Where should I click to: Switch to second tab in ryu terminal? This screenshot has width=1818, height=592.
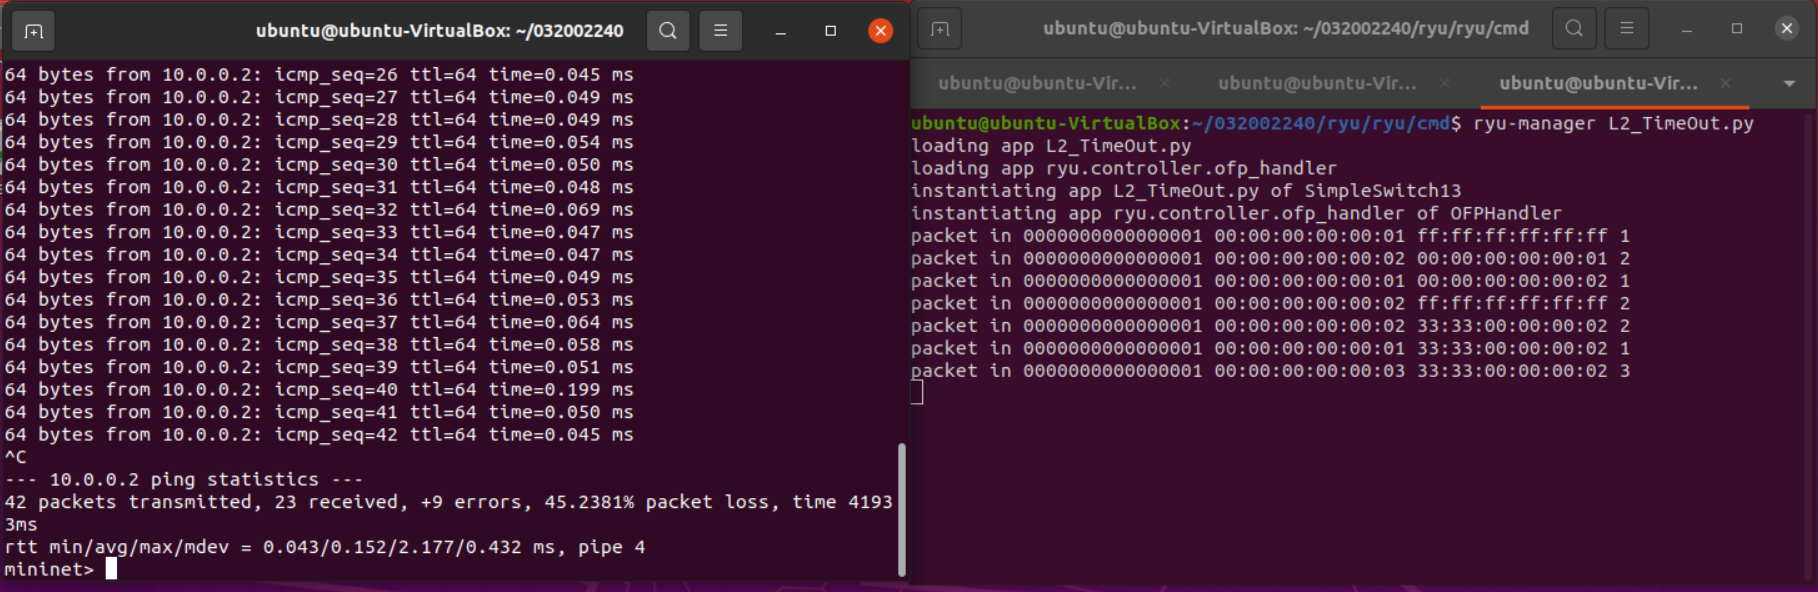click(x=1317, y=83)
